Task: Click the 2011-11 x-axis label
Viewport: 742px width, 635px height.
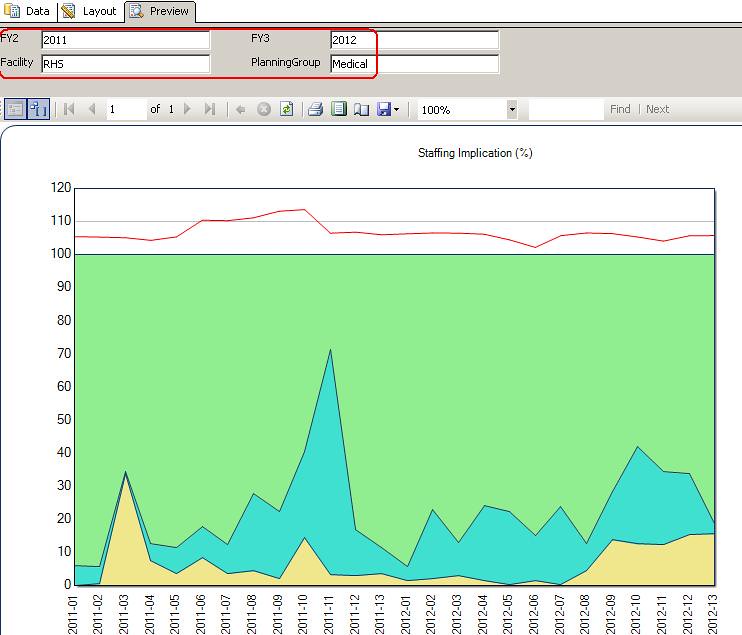Action: [x=328, y=614]
